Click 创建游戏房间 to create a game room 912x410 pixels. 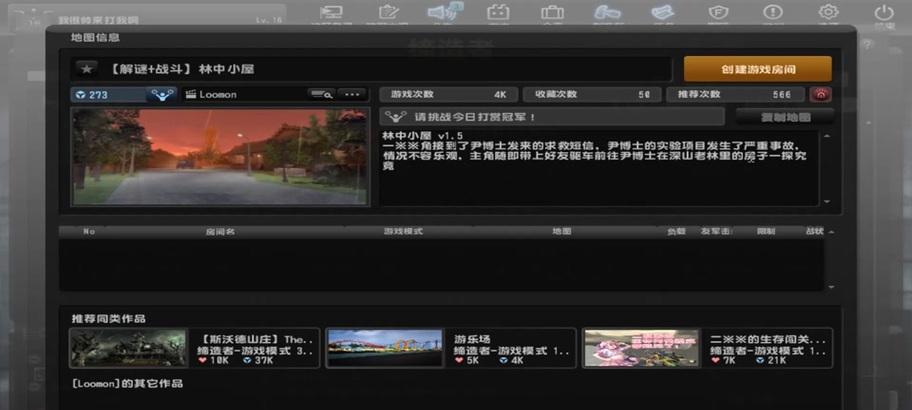click(757, 69)
